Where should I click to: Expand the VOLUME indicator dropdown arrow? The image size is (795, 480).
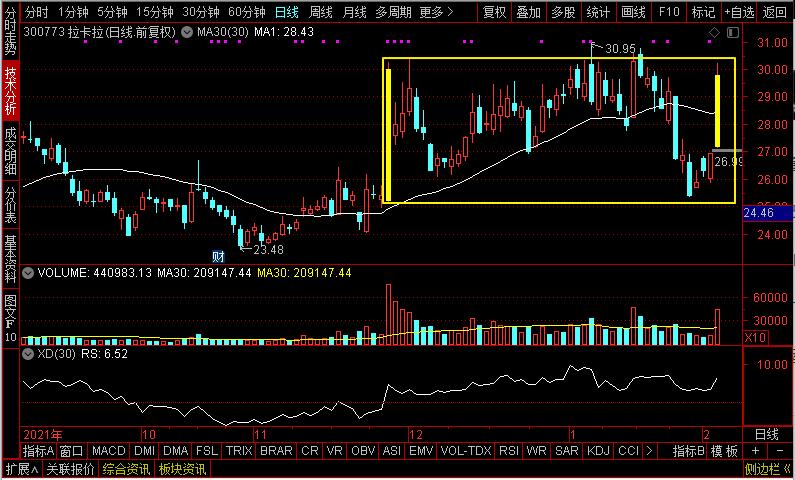pyautogui.click(x=28, y=273)
